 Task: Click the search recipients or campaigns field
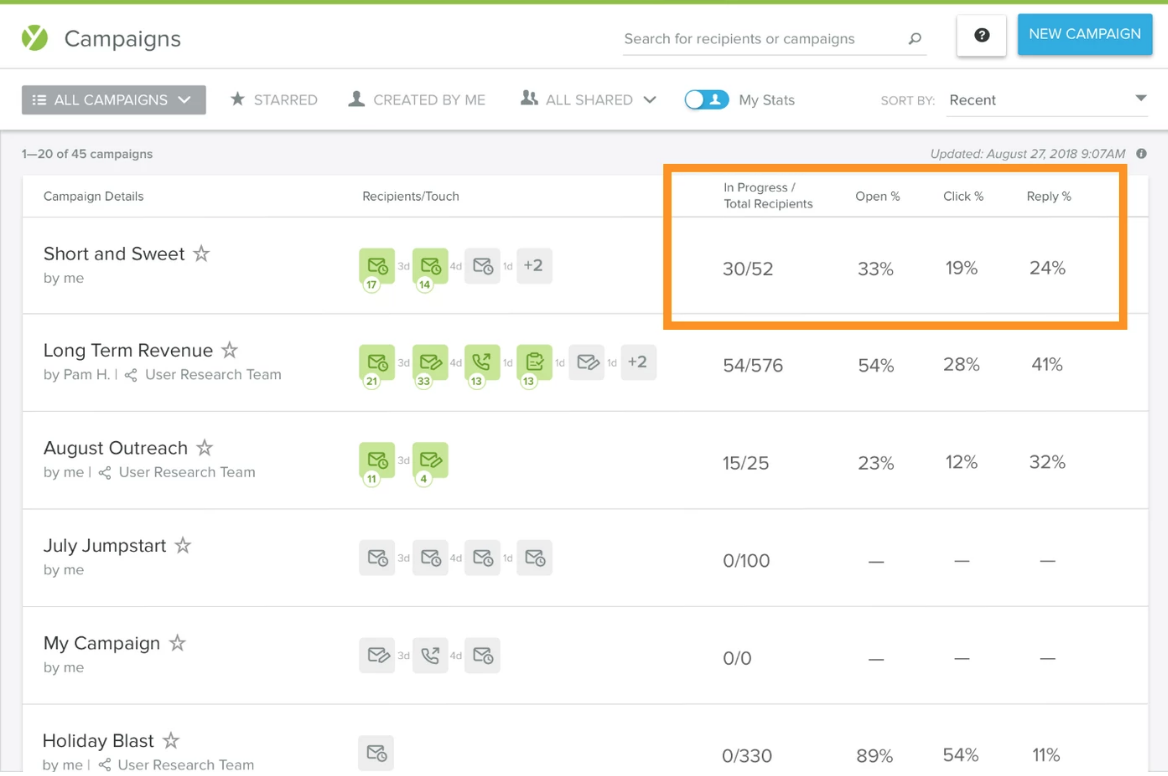[x=760, y=39]
